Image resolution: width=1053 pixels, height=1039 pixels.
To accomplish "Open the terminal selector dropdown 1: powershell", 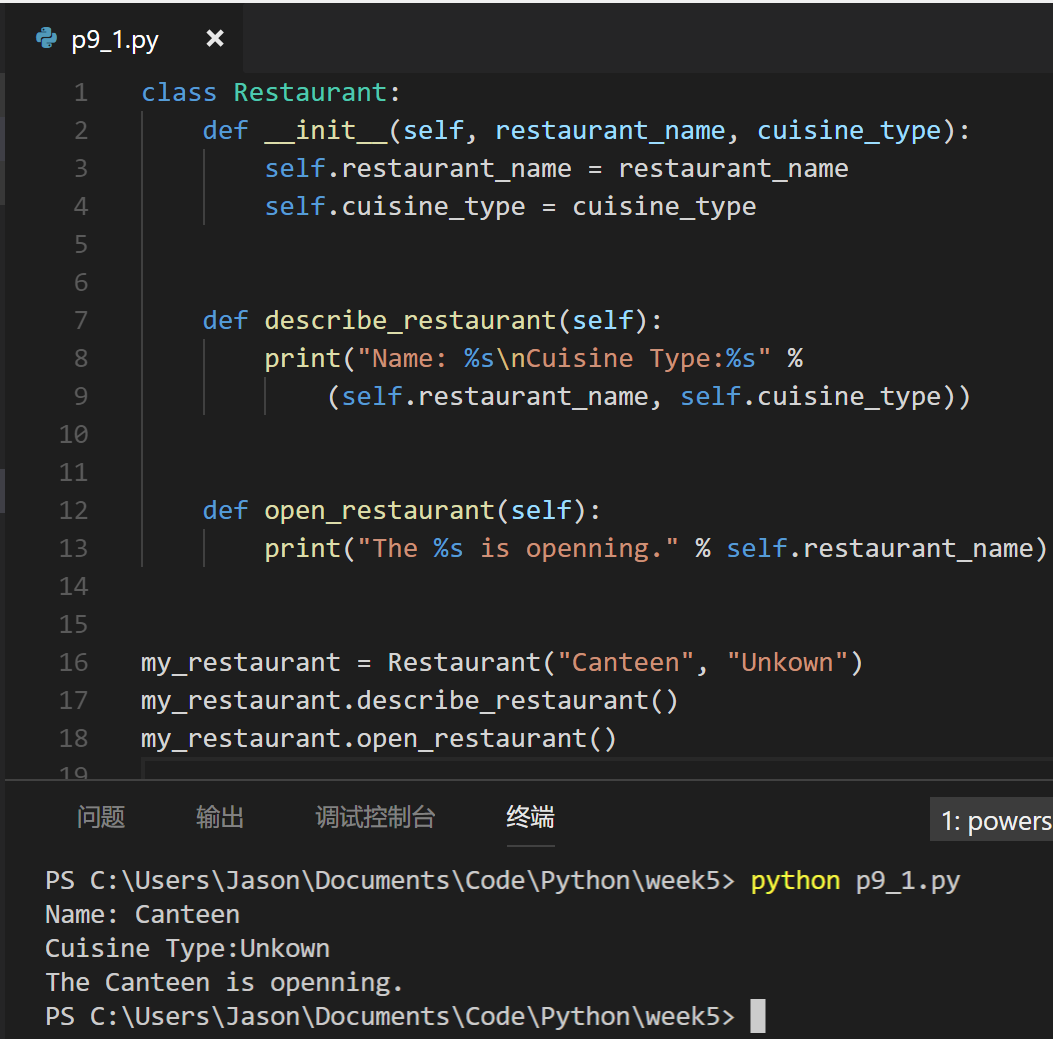I will pyautogui.click(x=991, y=820).
